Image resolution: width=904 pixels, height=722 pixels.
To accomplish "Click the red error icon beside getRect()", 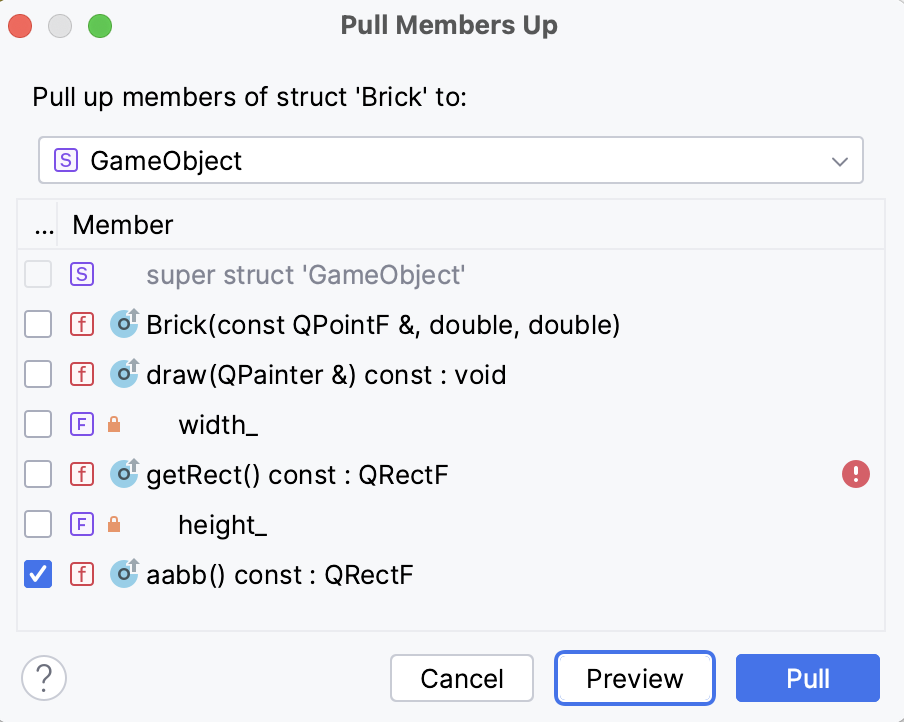I will 856,475.
